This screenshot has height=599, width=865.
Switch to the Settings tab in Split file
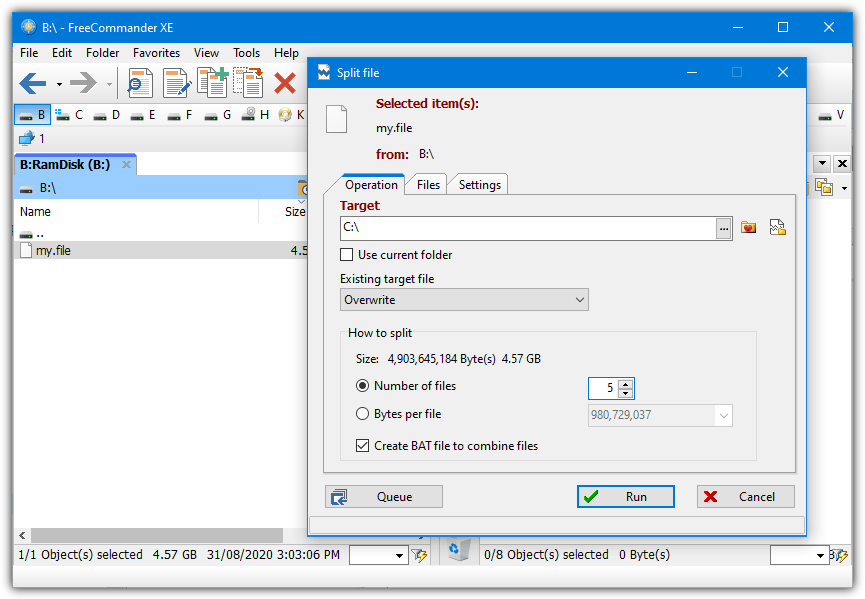tap(480, 185)
